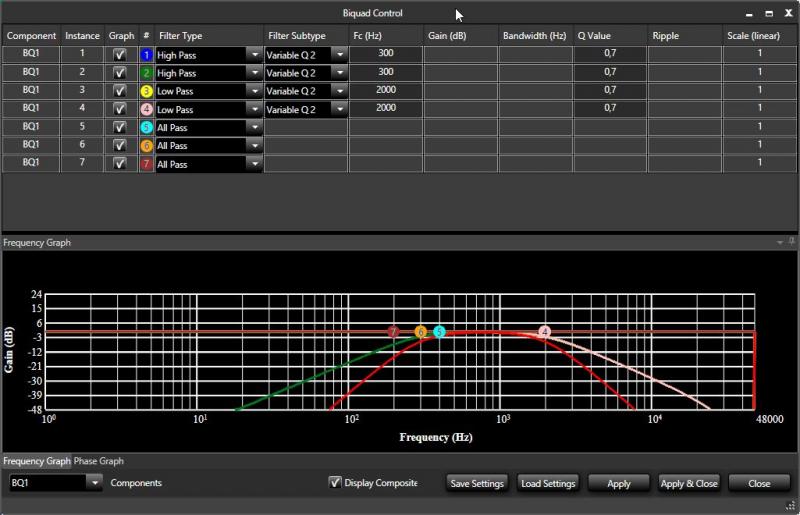The image size is (800, 515).
Task: Click the red filter 7 number badge
Action: coord(146,163)
